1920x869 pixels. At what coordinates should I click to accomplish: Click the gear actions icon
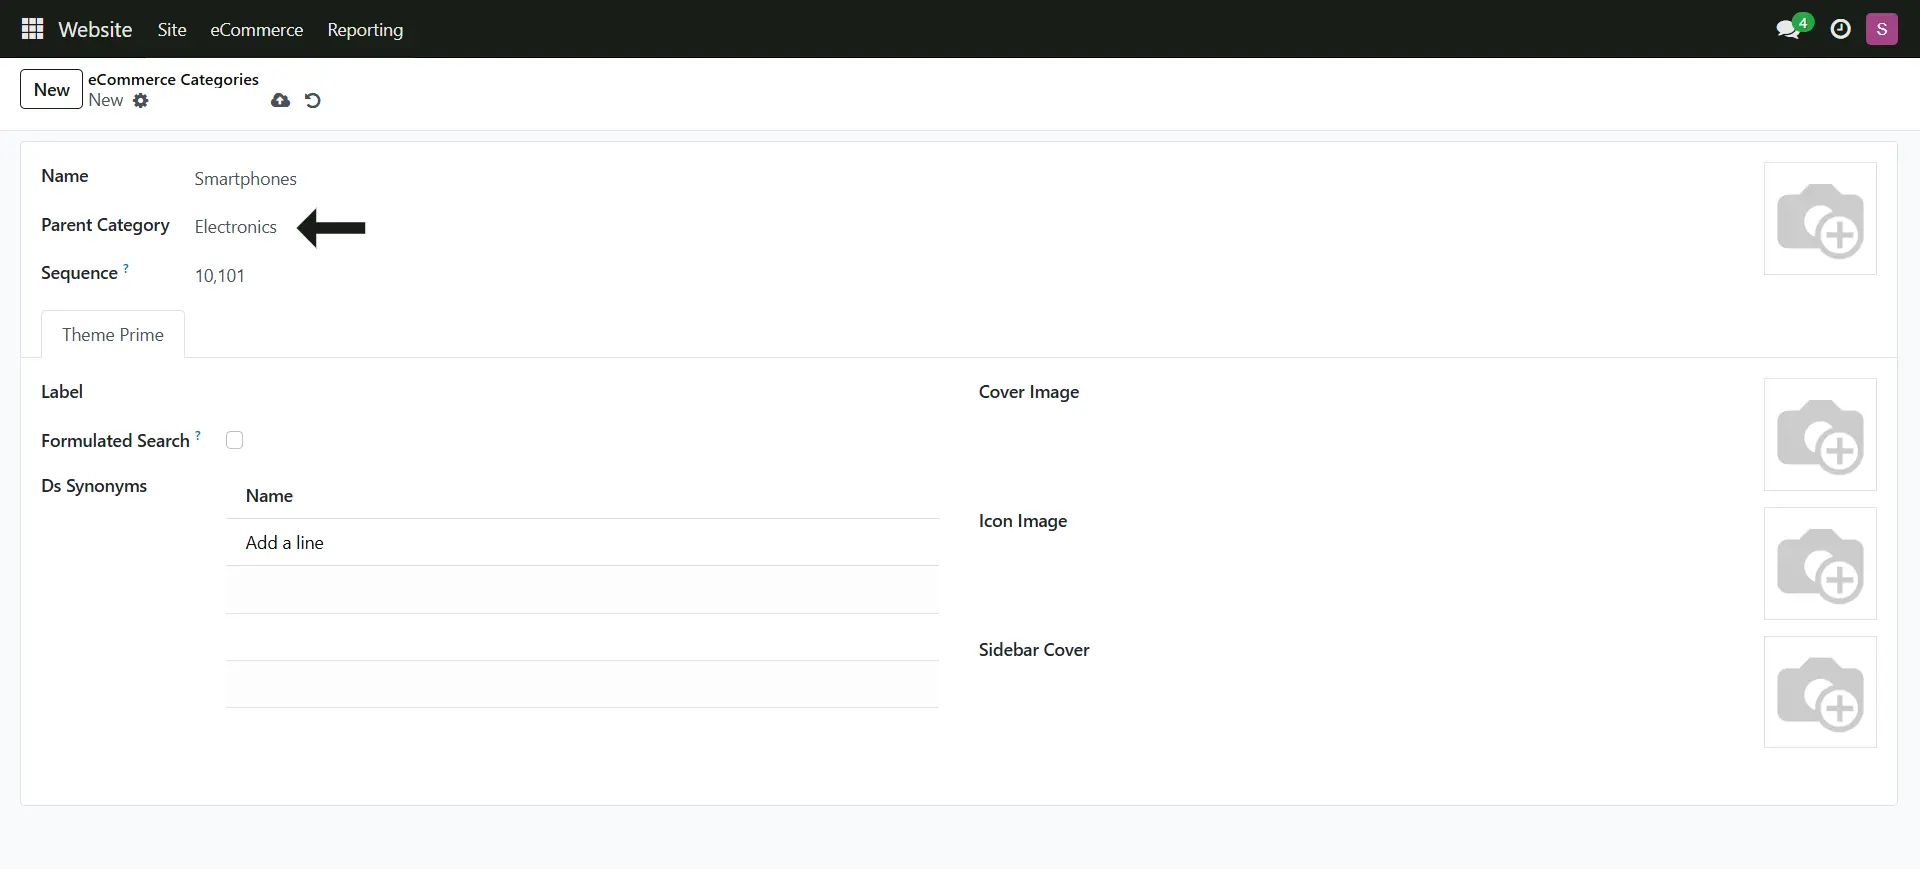click(141, 100)
